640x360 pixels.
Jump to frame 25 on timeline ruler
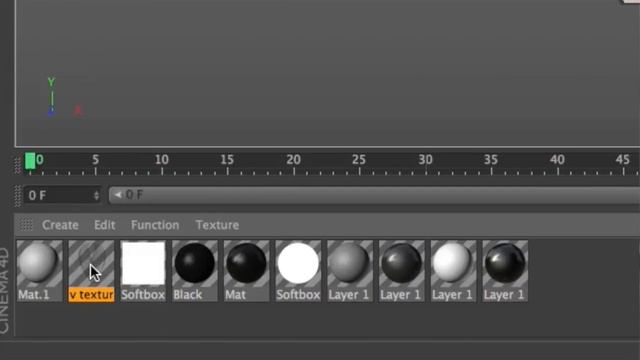(x=359, y=160)
